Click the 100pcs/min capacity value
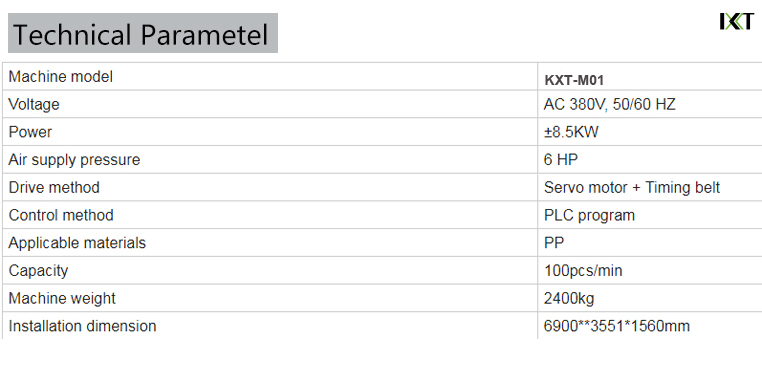Image resolution: width=762 pixels, height=372 pixels. tap(583, 271)
